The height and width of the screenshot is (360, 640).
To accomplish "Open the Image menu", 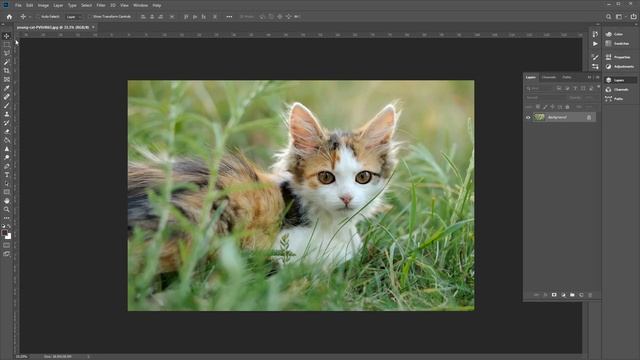I will (x=43, y=5).
